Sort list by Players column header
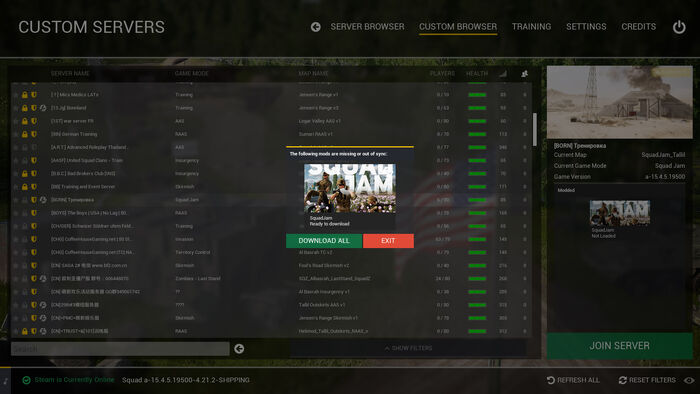 [x=442, y=74]
